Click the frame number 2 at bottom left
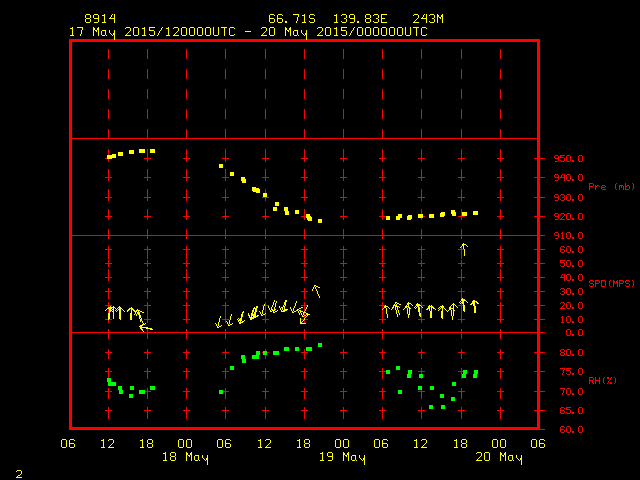The image size is (640, 480). coord(19,472)
